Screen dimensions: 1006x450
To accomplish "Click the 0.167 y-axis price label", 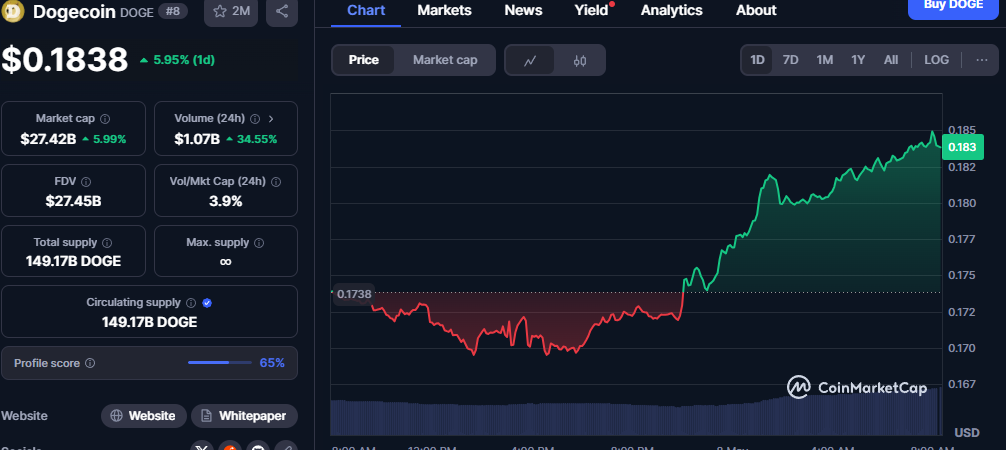I will (x=961, y=384).
